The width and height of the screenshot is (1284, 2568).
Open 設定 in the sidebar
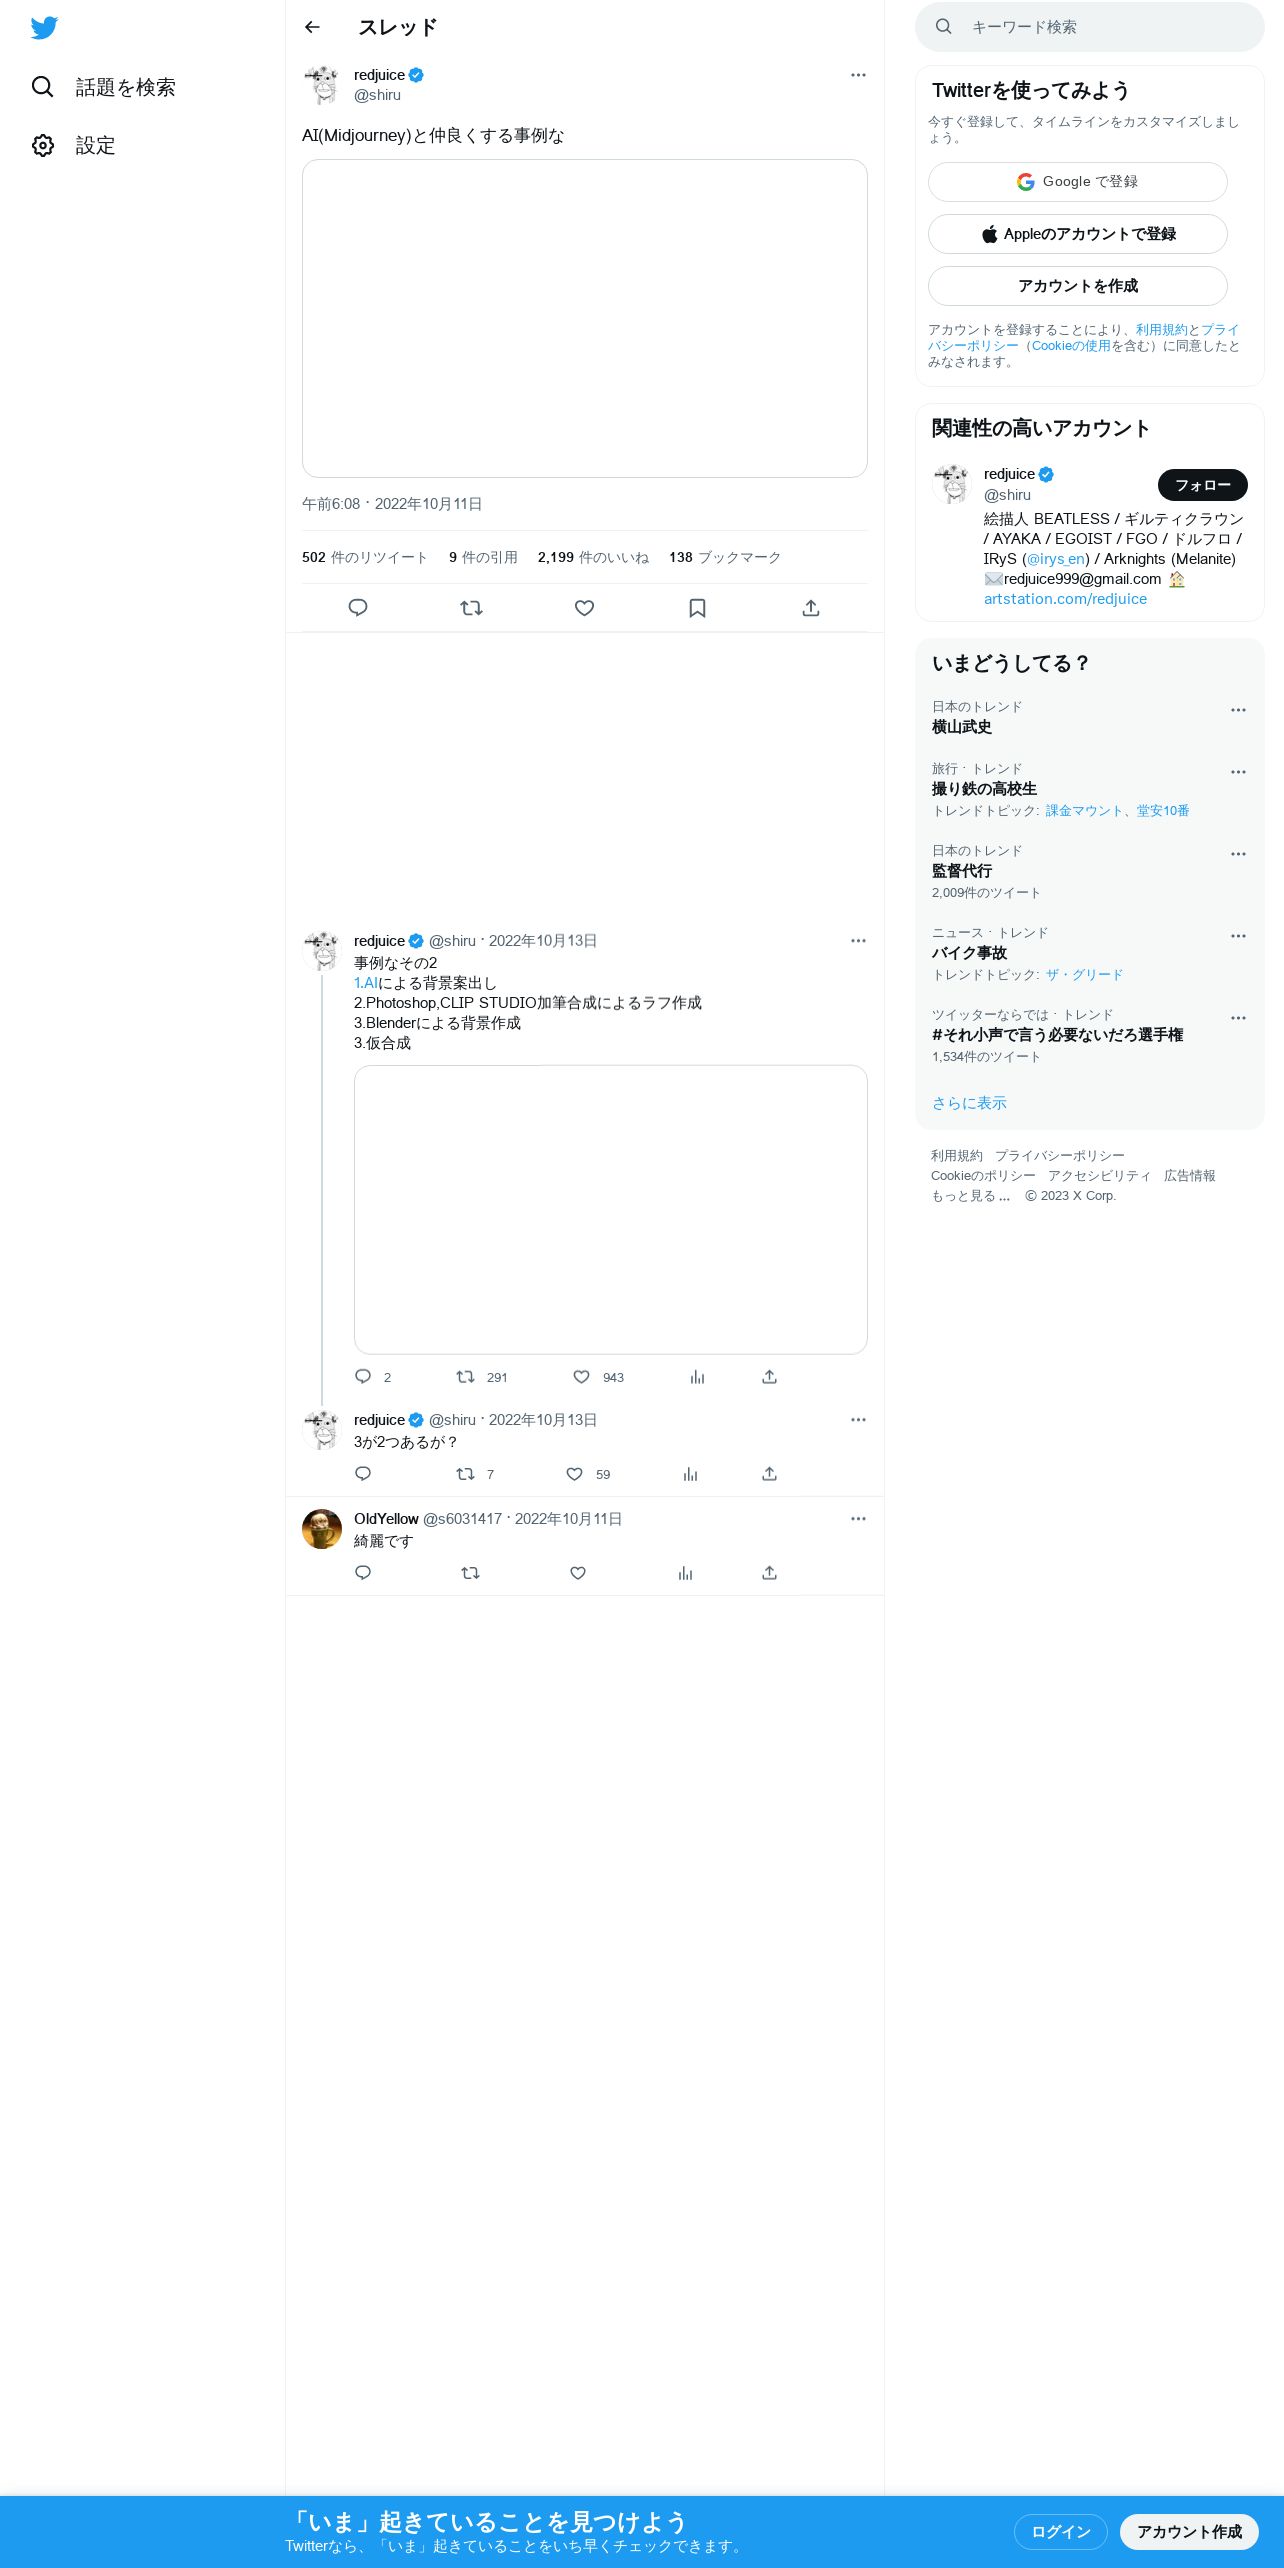pyautogui.click(x=73, y=145)
